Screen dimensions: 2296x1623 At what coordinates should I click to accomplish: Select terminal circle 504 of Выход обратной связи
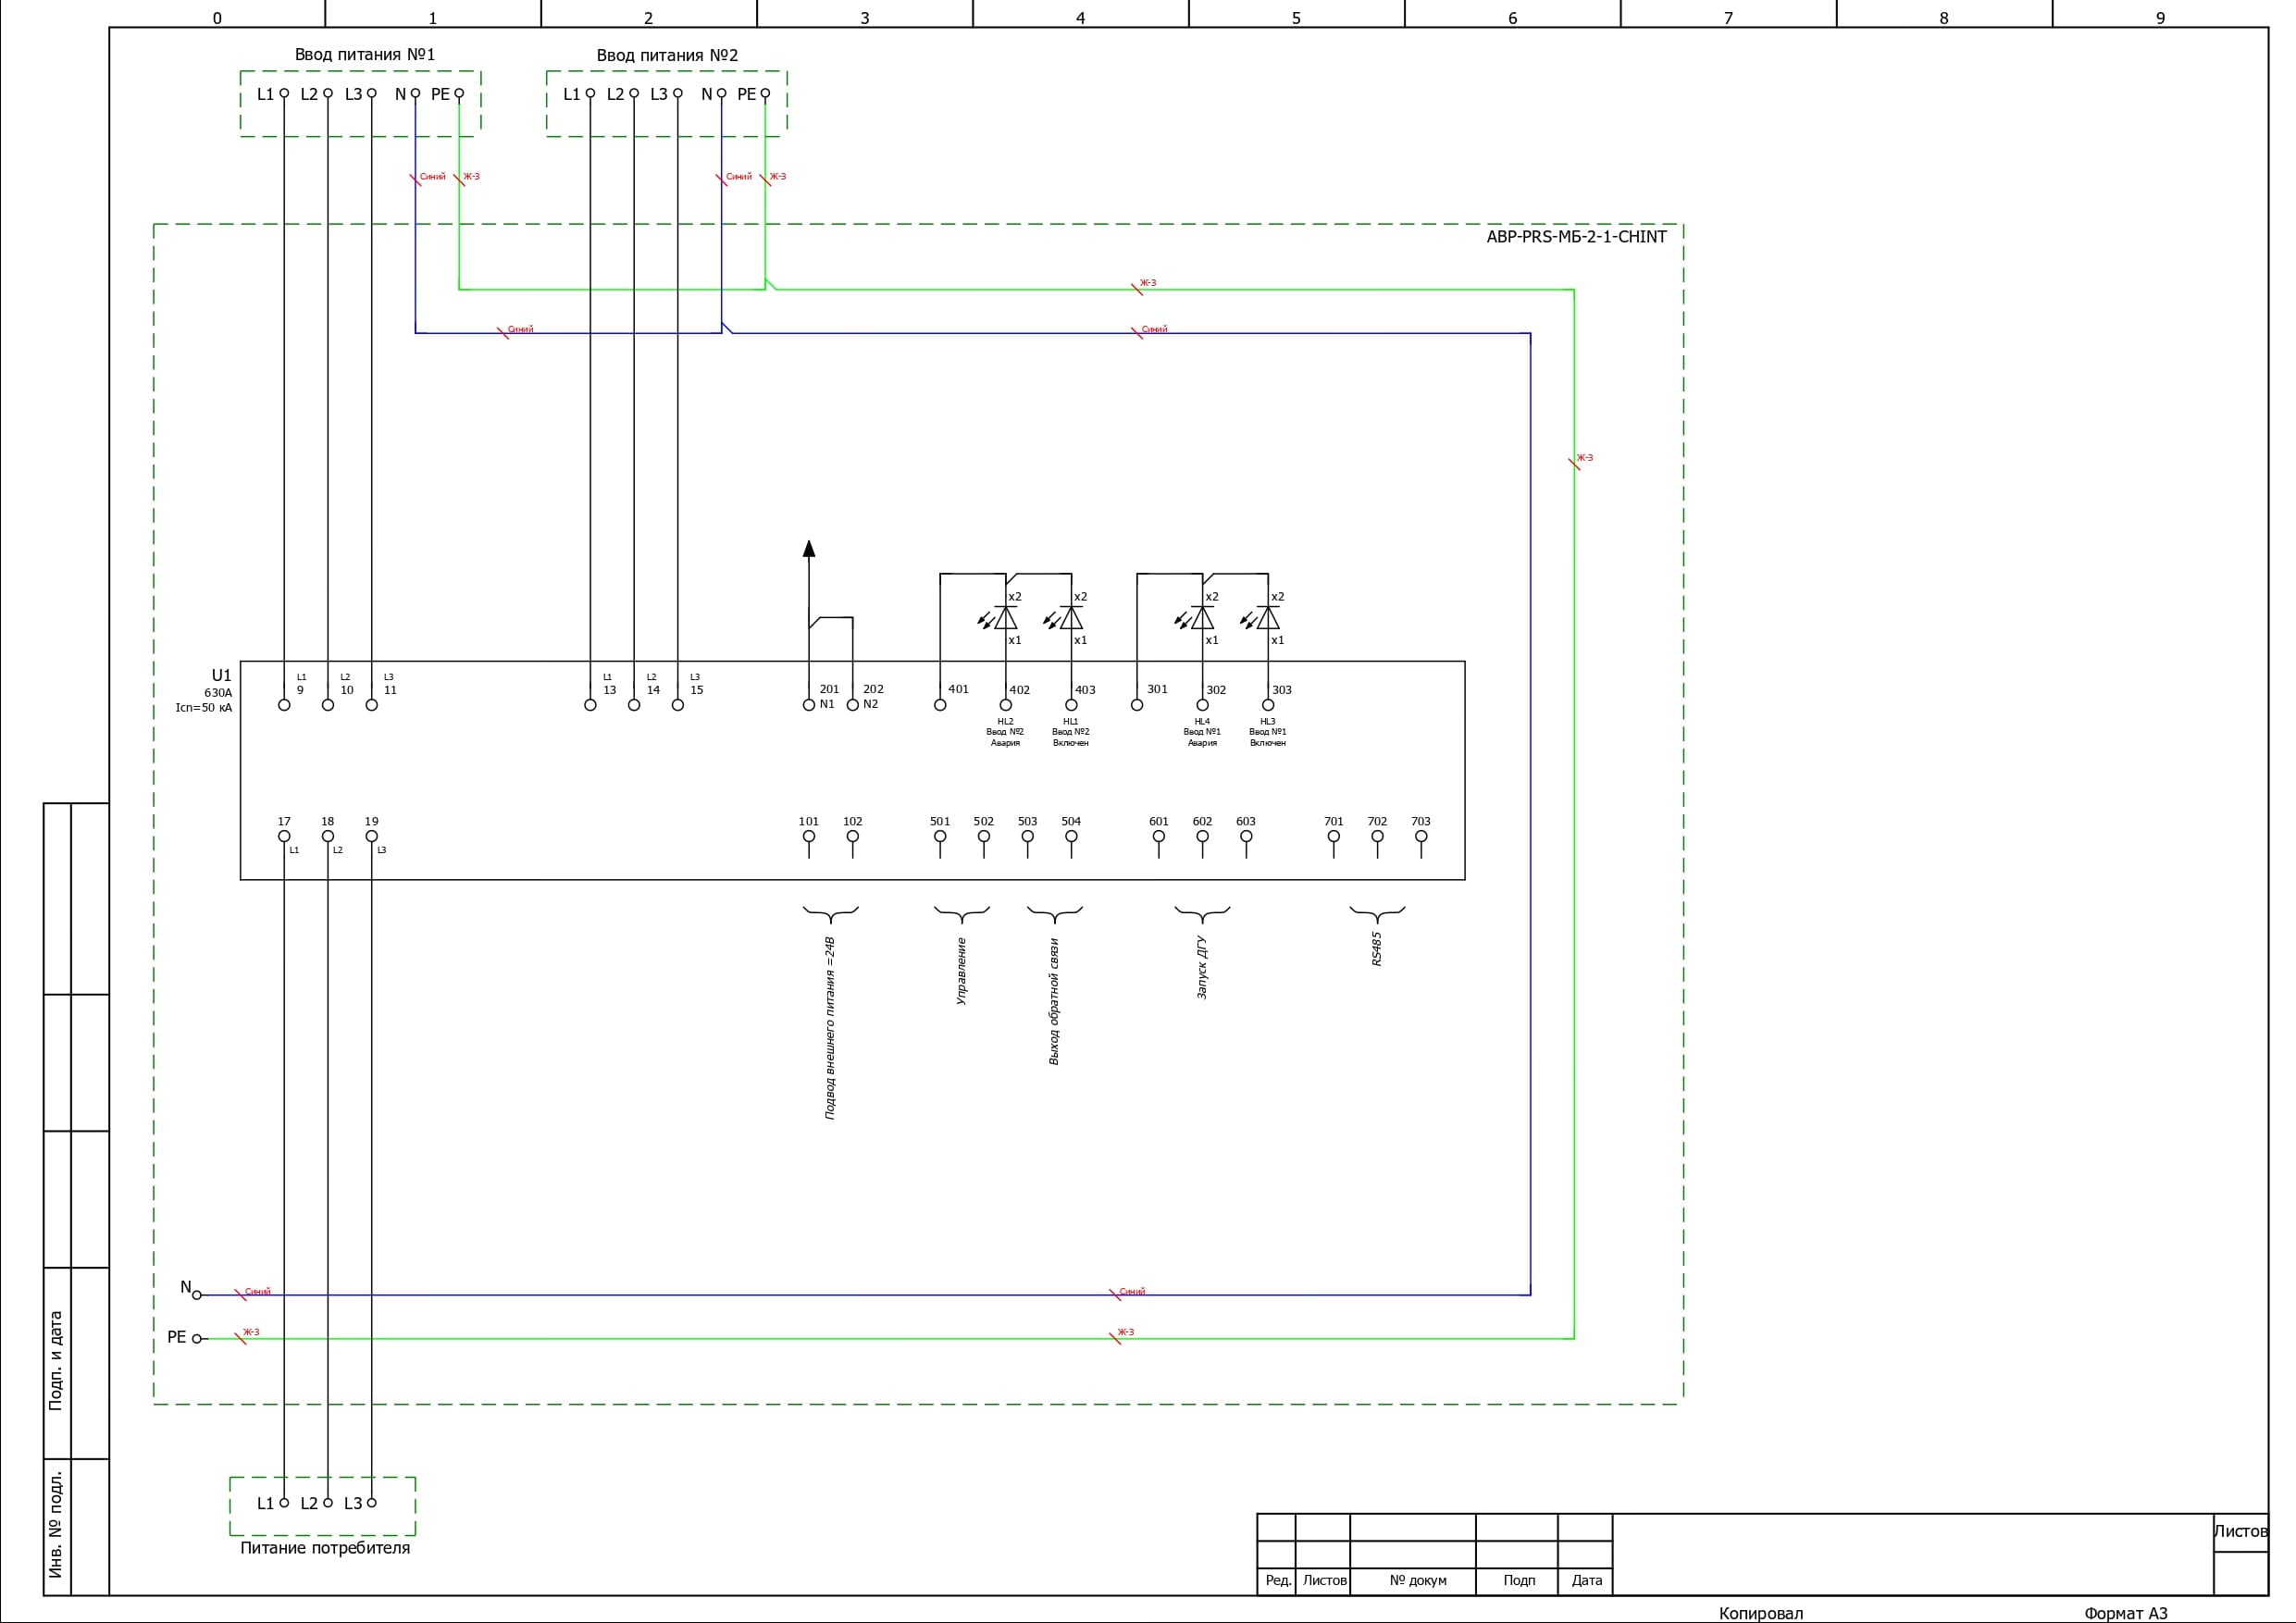(1071, 836)
